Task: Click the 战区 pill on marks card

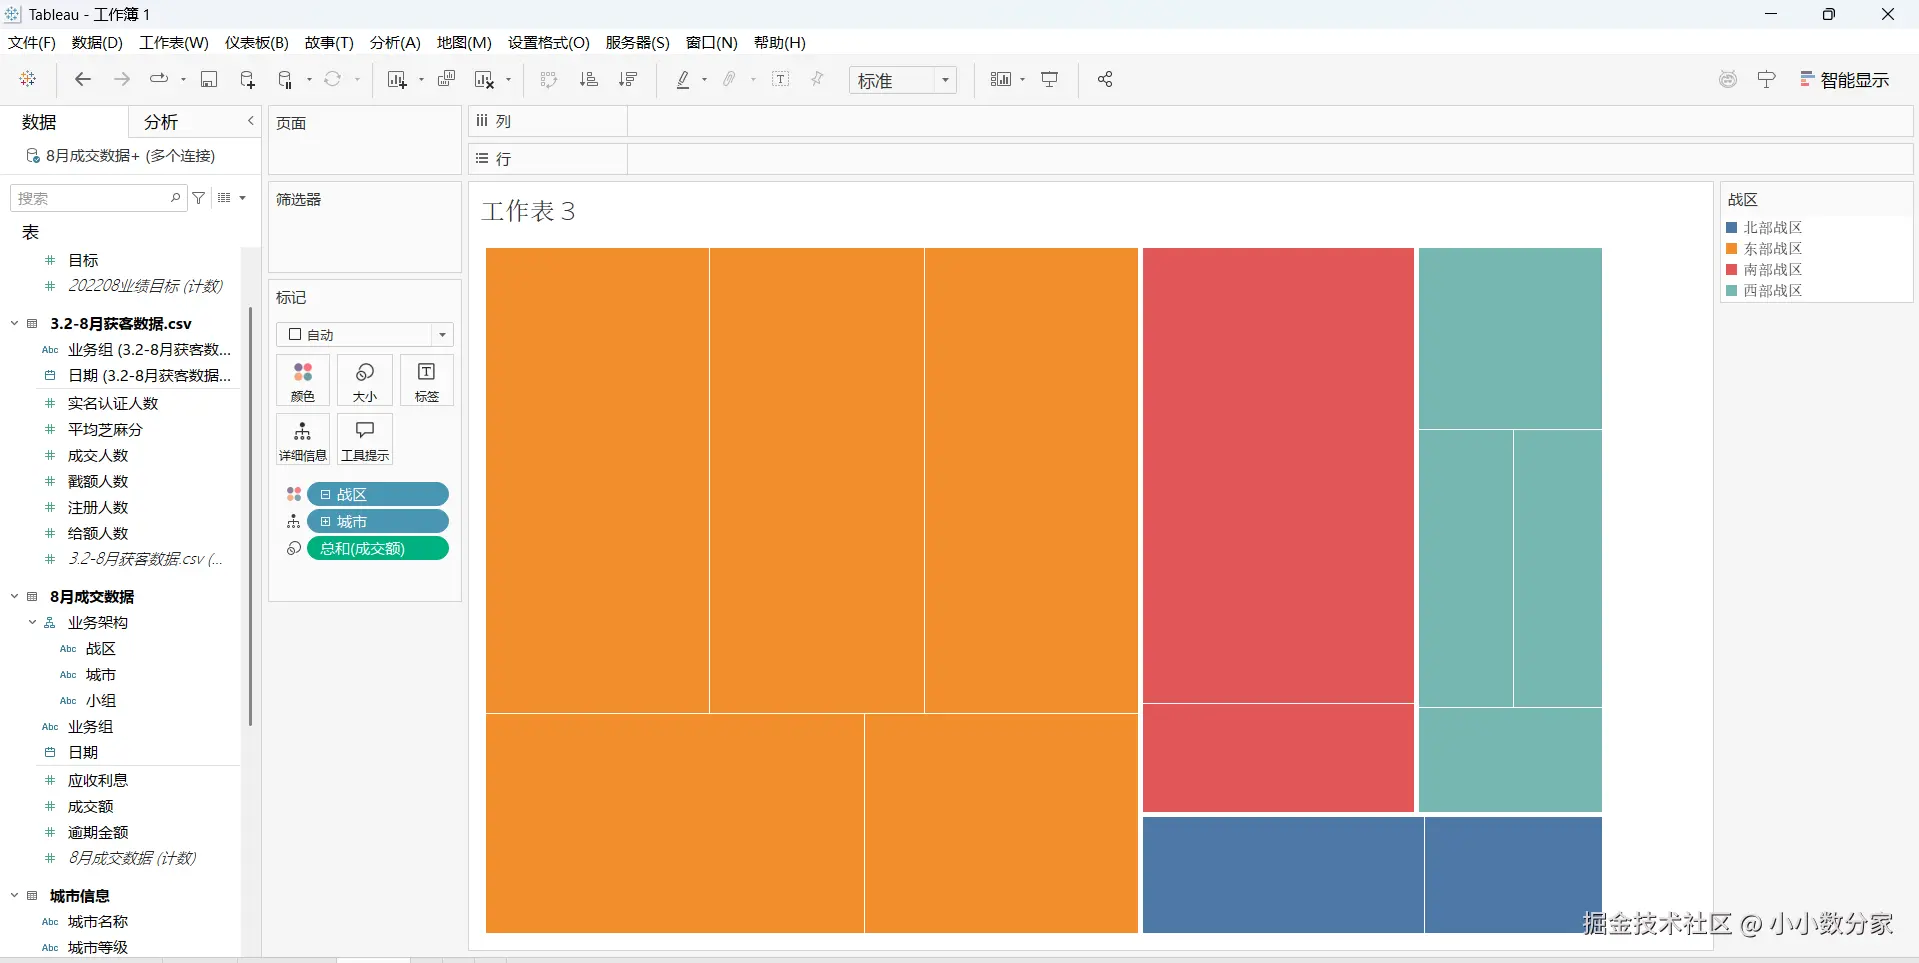Action: click(378, 495)
